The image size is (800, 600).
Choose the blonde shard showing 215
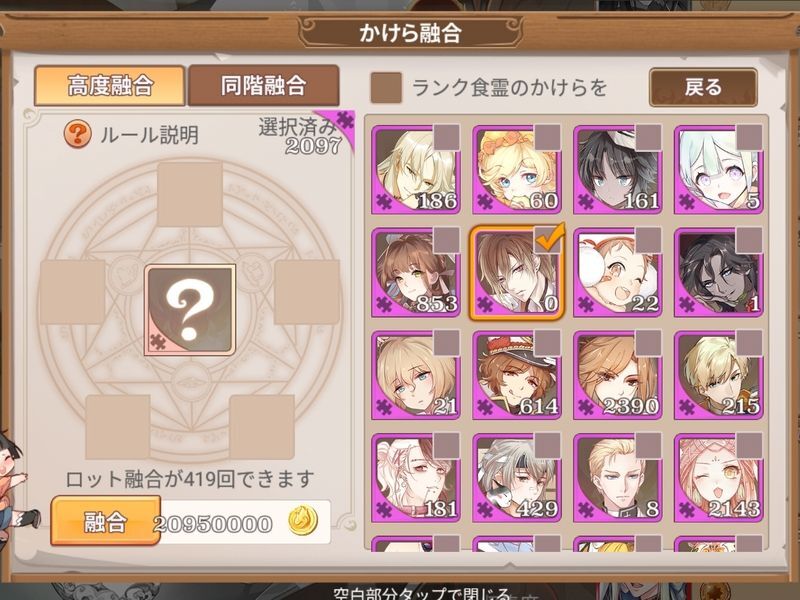718,375
